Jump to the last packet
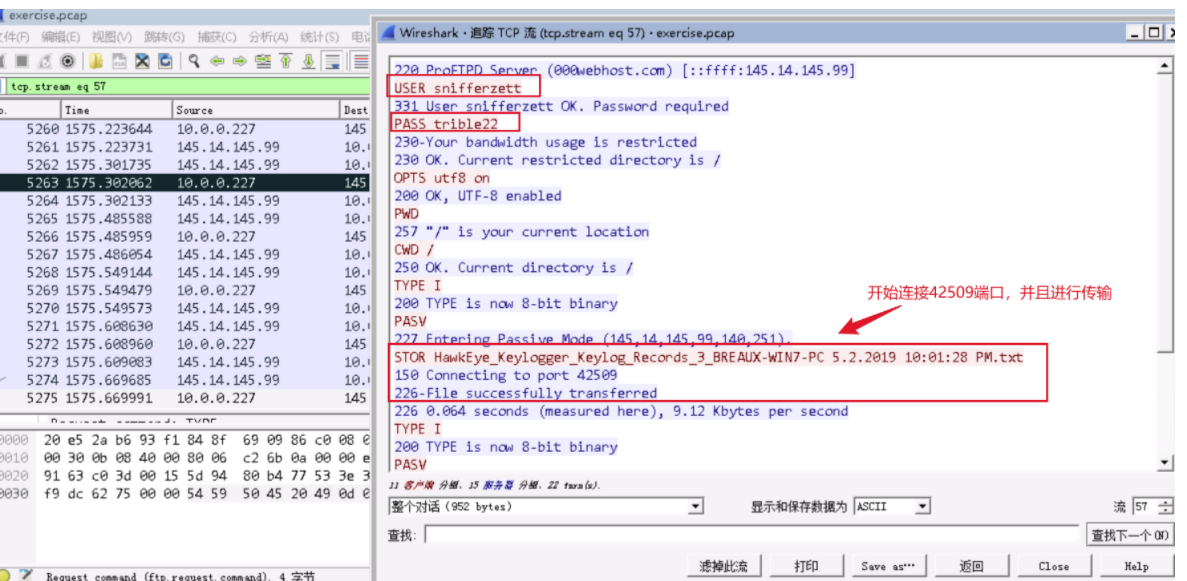The image size is (1187, 581). 308,61
